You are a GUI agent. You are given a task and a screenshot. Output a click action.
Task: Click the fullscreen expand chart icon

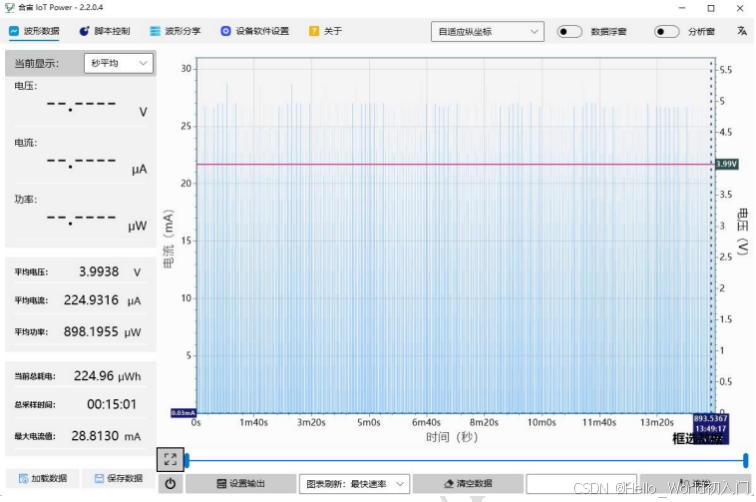(170, 459)
